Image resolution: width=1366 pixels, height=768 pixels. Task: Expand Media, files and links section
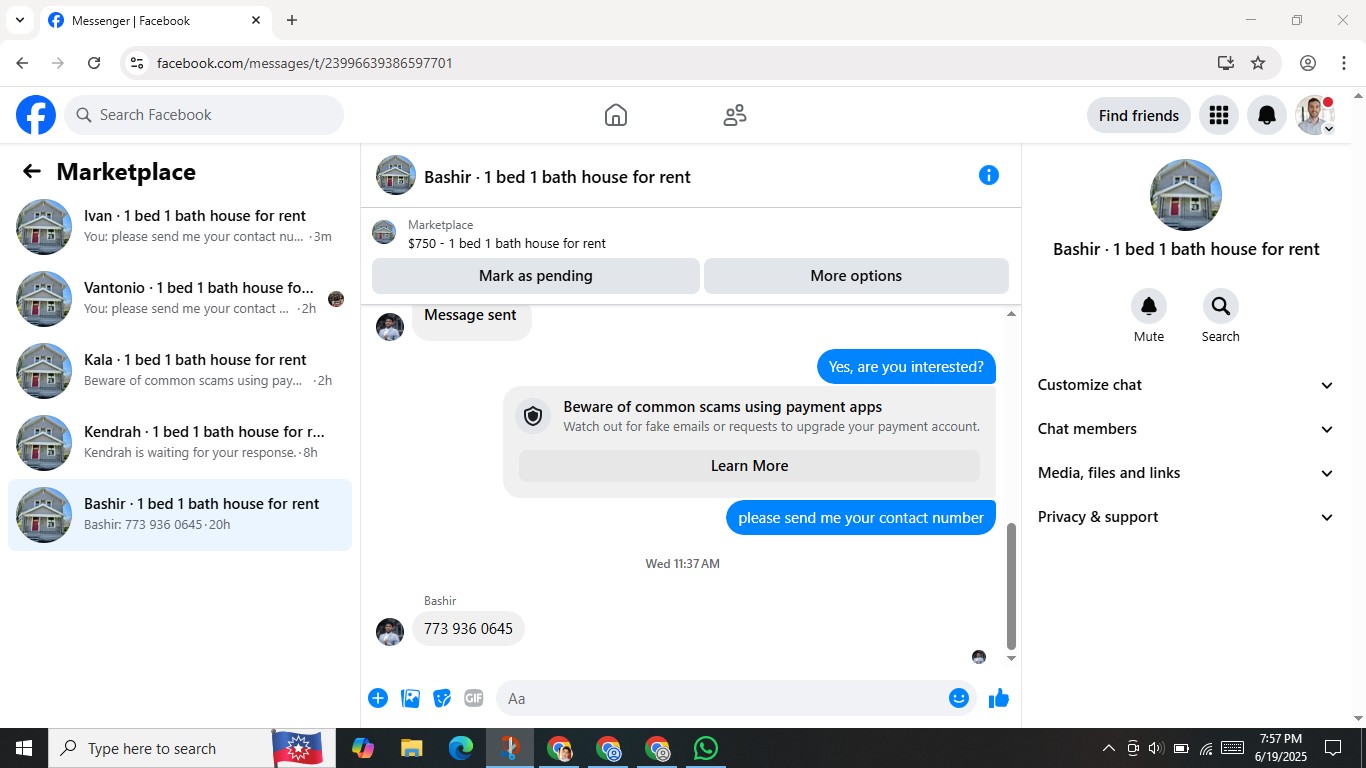coord(1186,473)
